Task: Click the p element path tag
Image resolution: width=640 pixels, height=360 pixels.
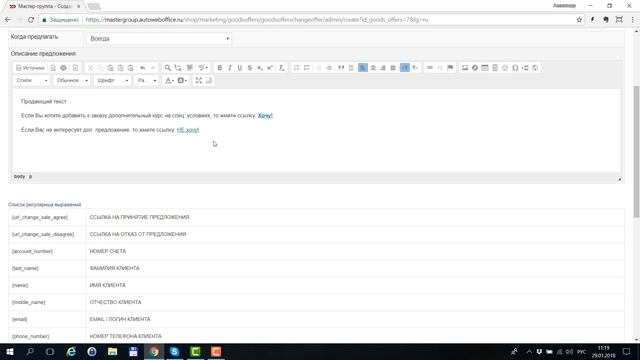Action: click(30, 176)
